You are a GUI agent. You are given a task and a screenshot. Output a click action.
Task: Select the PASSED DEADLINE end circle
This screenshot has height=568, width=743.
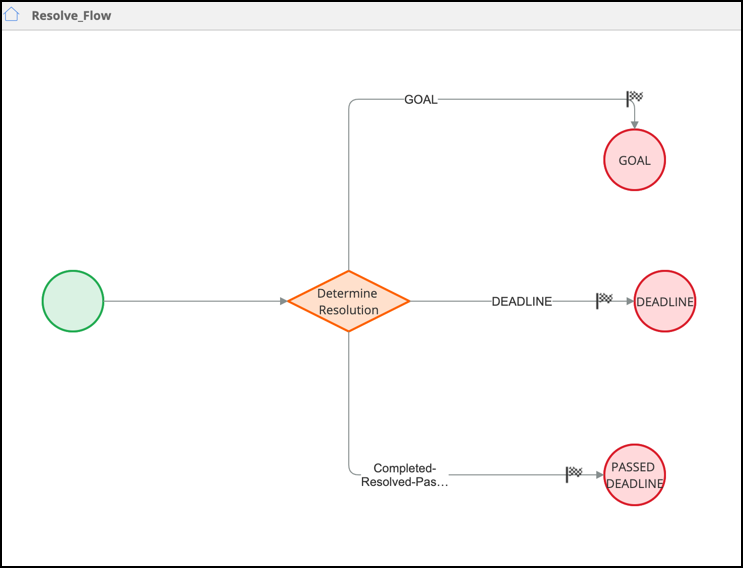tap(634, 475)
